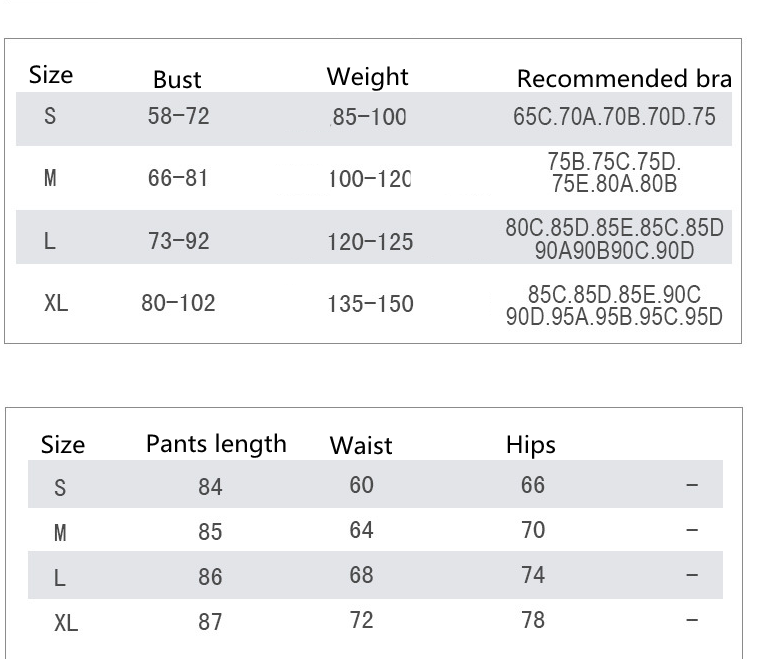Select the 135-150 weight value
Image resolution: width=758 pixels, height=659 pixels.
click(x=370, y=304)
